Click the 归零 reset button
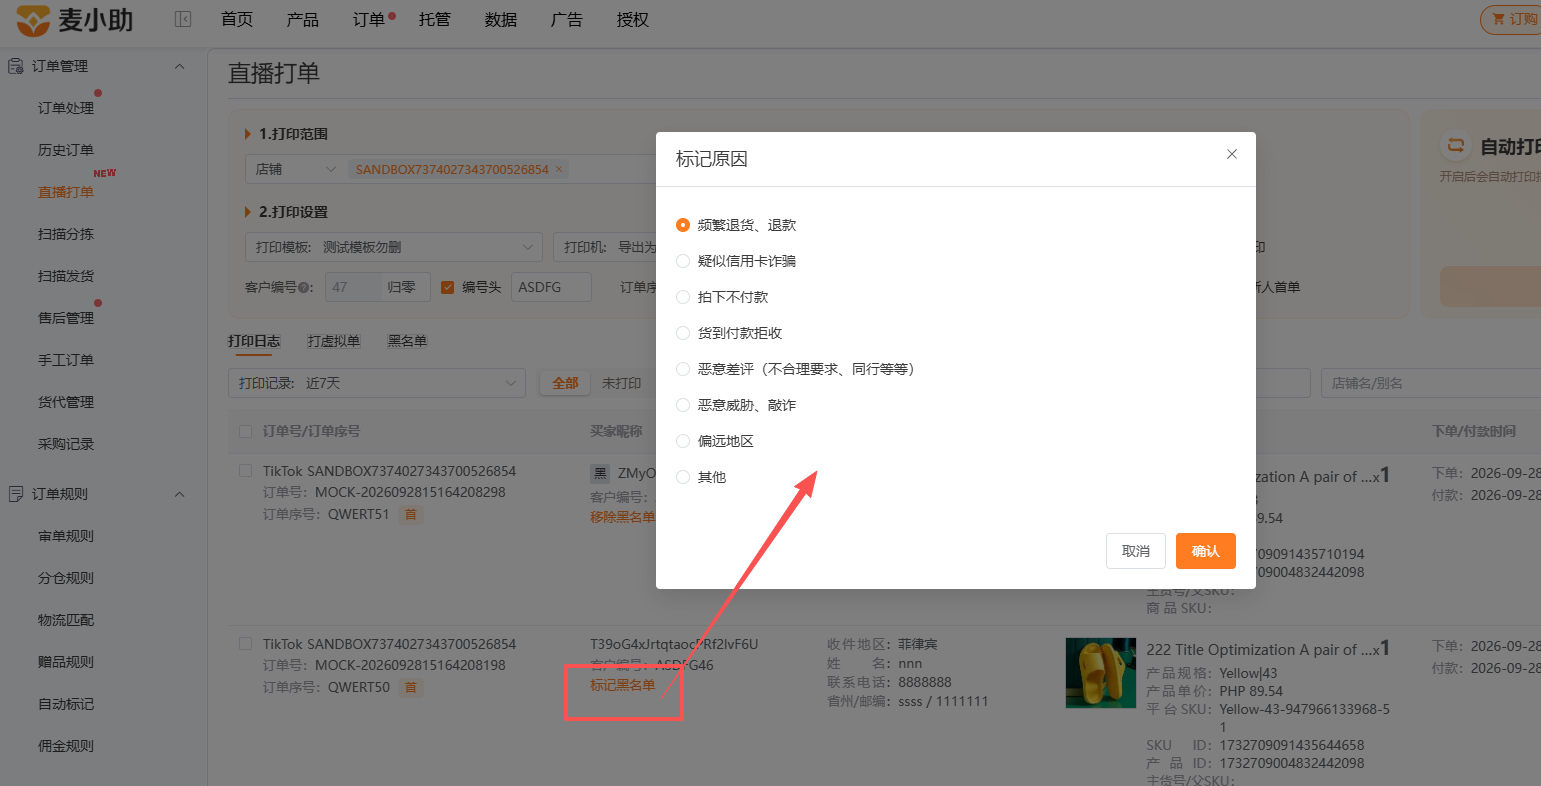 click(402, 288)
